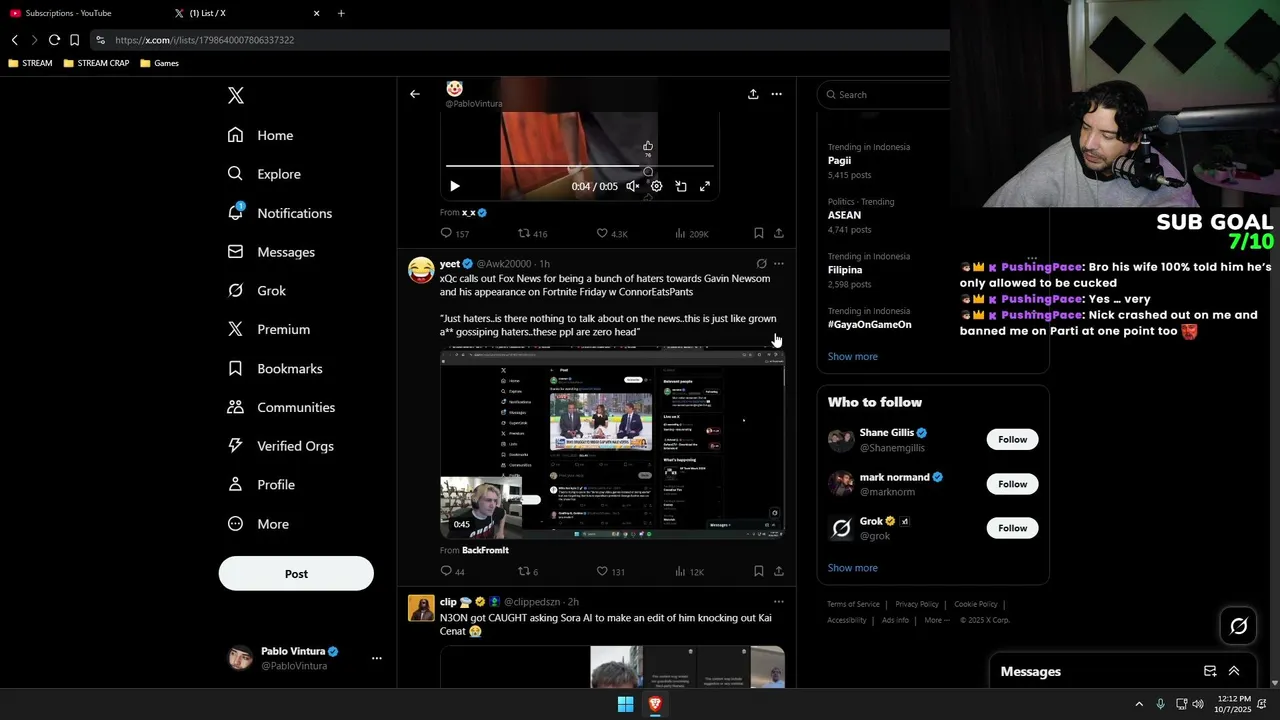The width and height of the screenshot is (1280, 720).
Task: Open more options on yeet's post
Action: (779, 264)
